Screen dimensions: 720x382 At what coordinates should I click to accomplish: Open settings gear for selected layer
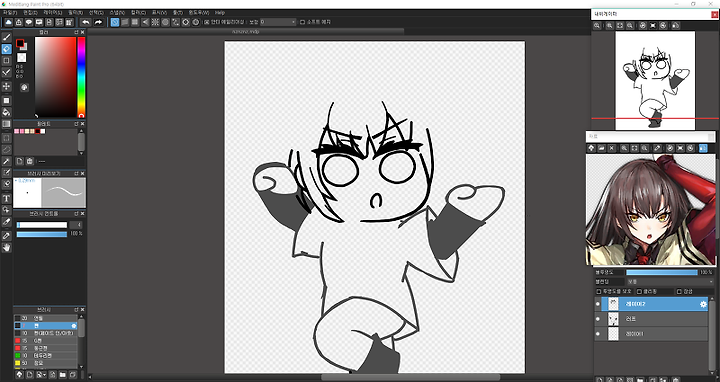point(703,304)
